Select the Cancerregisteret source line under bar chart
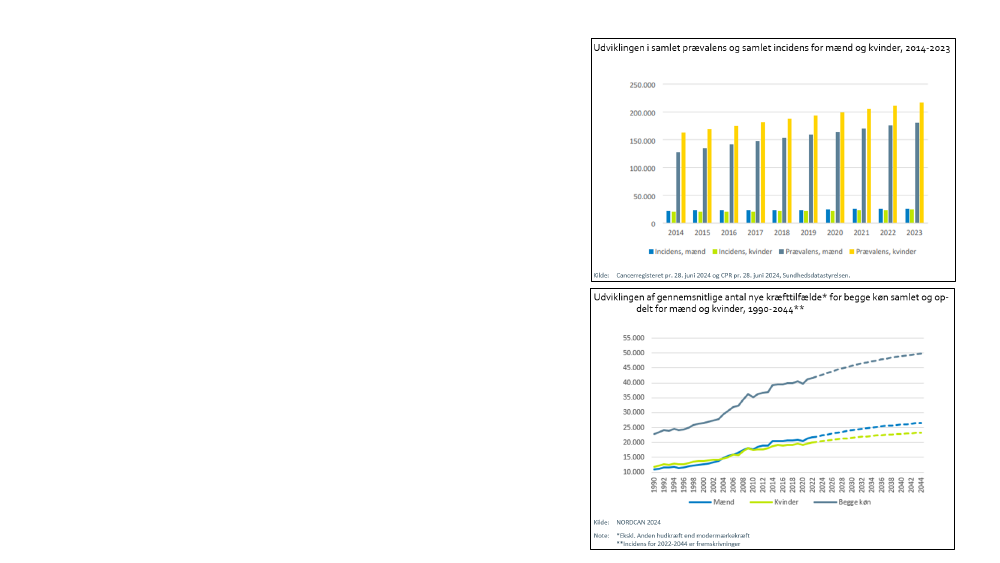Screen dimensions: 1000x563 point(733,275)
